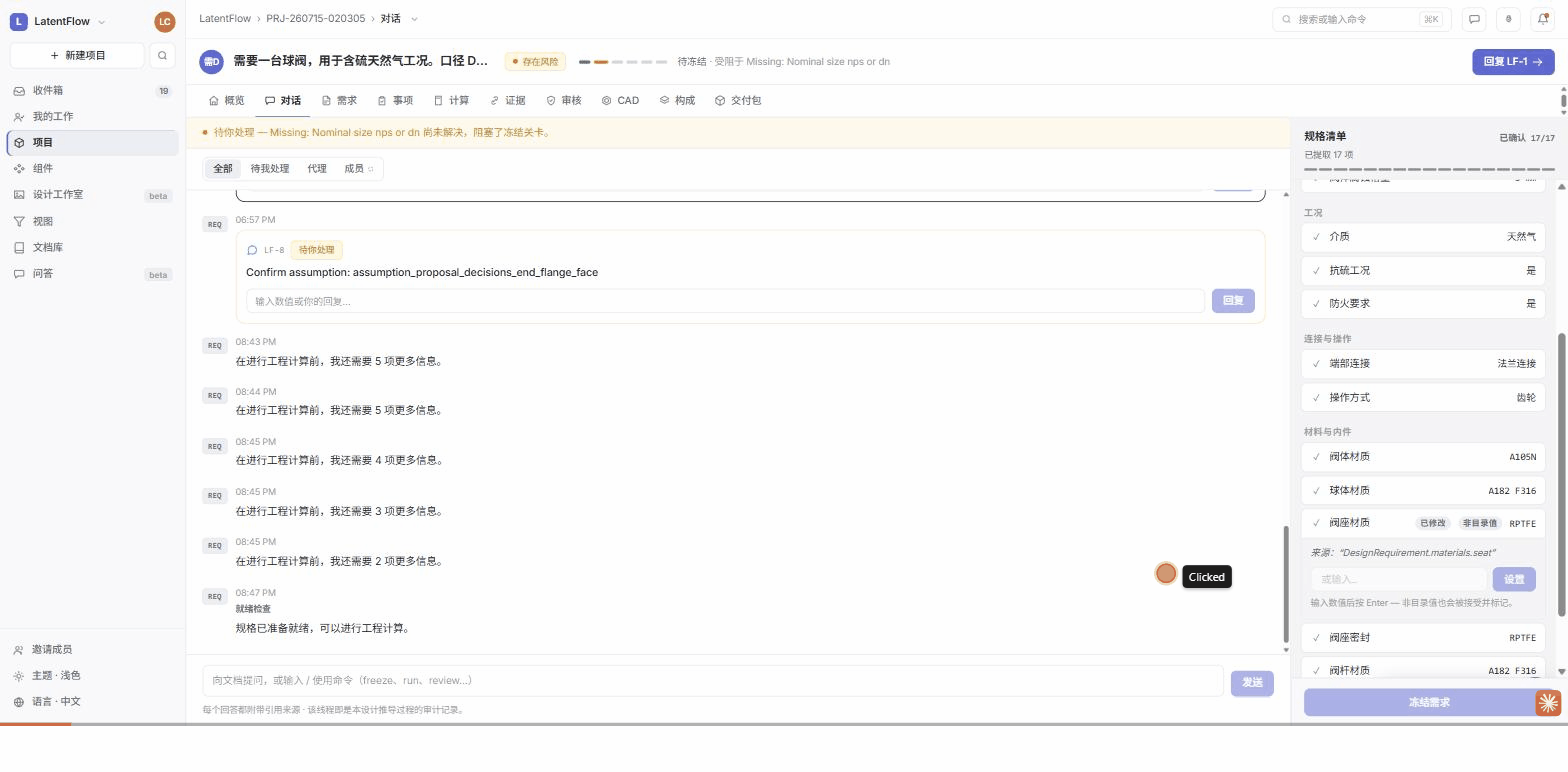The image size is (1568, 772).
Task: Open the 交付包 tab
Action: point(738,101)
